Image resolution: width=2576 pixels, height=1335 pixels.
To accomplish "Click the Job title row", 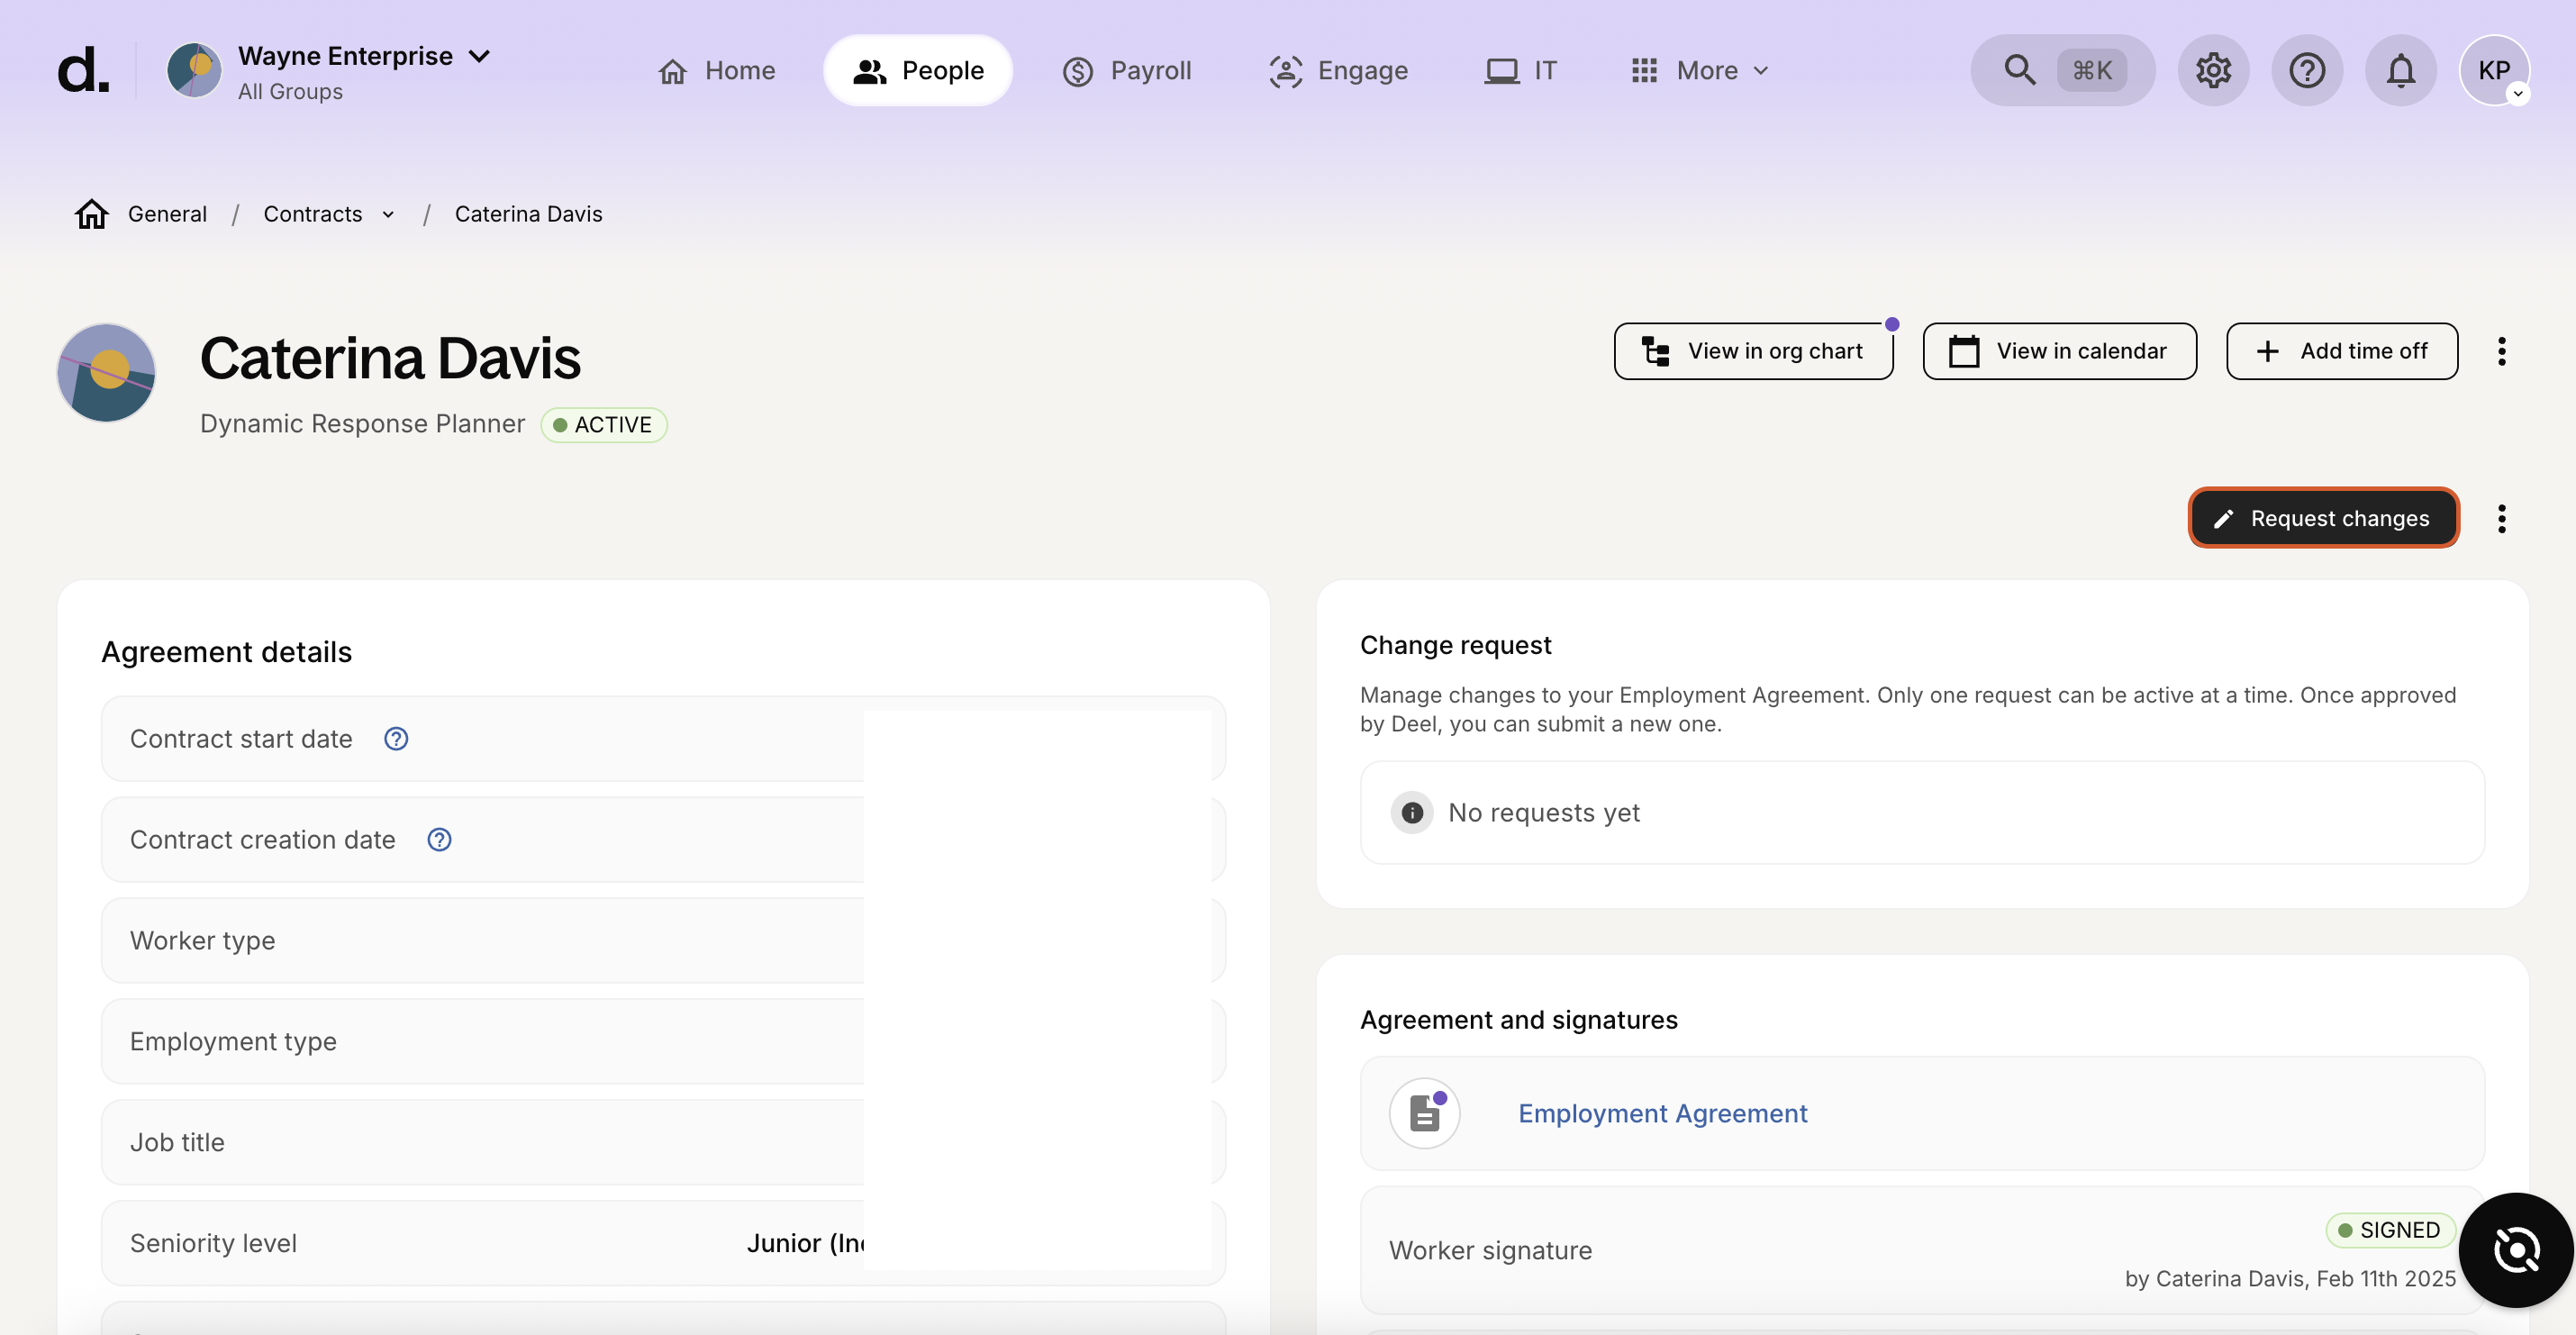I will pos(663,1143).
